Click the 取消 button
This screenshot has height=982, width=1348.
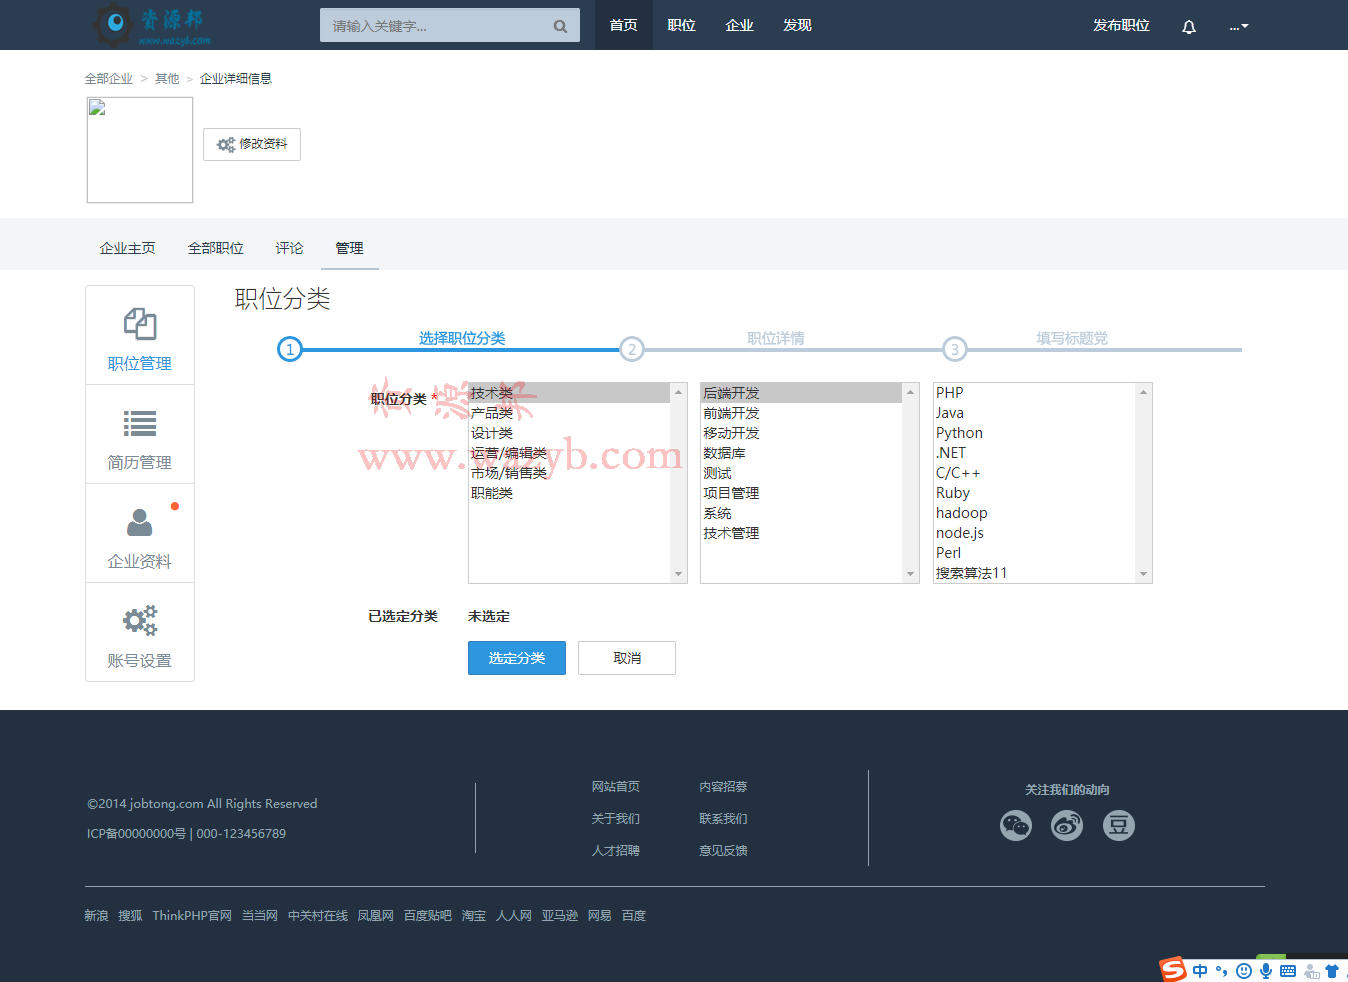pyautogui.click(x=627, y=658)
